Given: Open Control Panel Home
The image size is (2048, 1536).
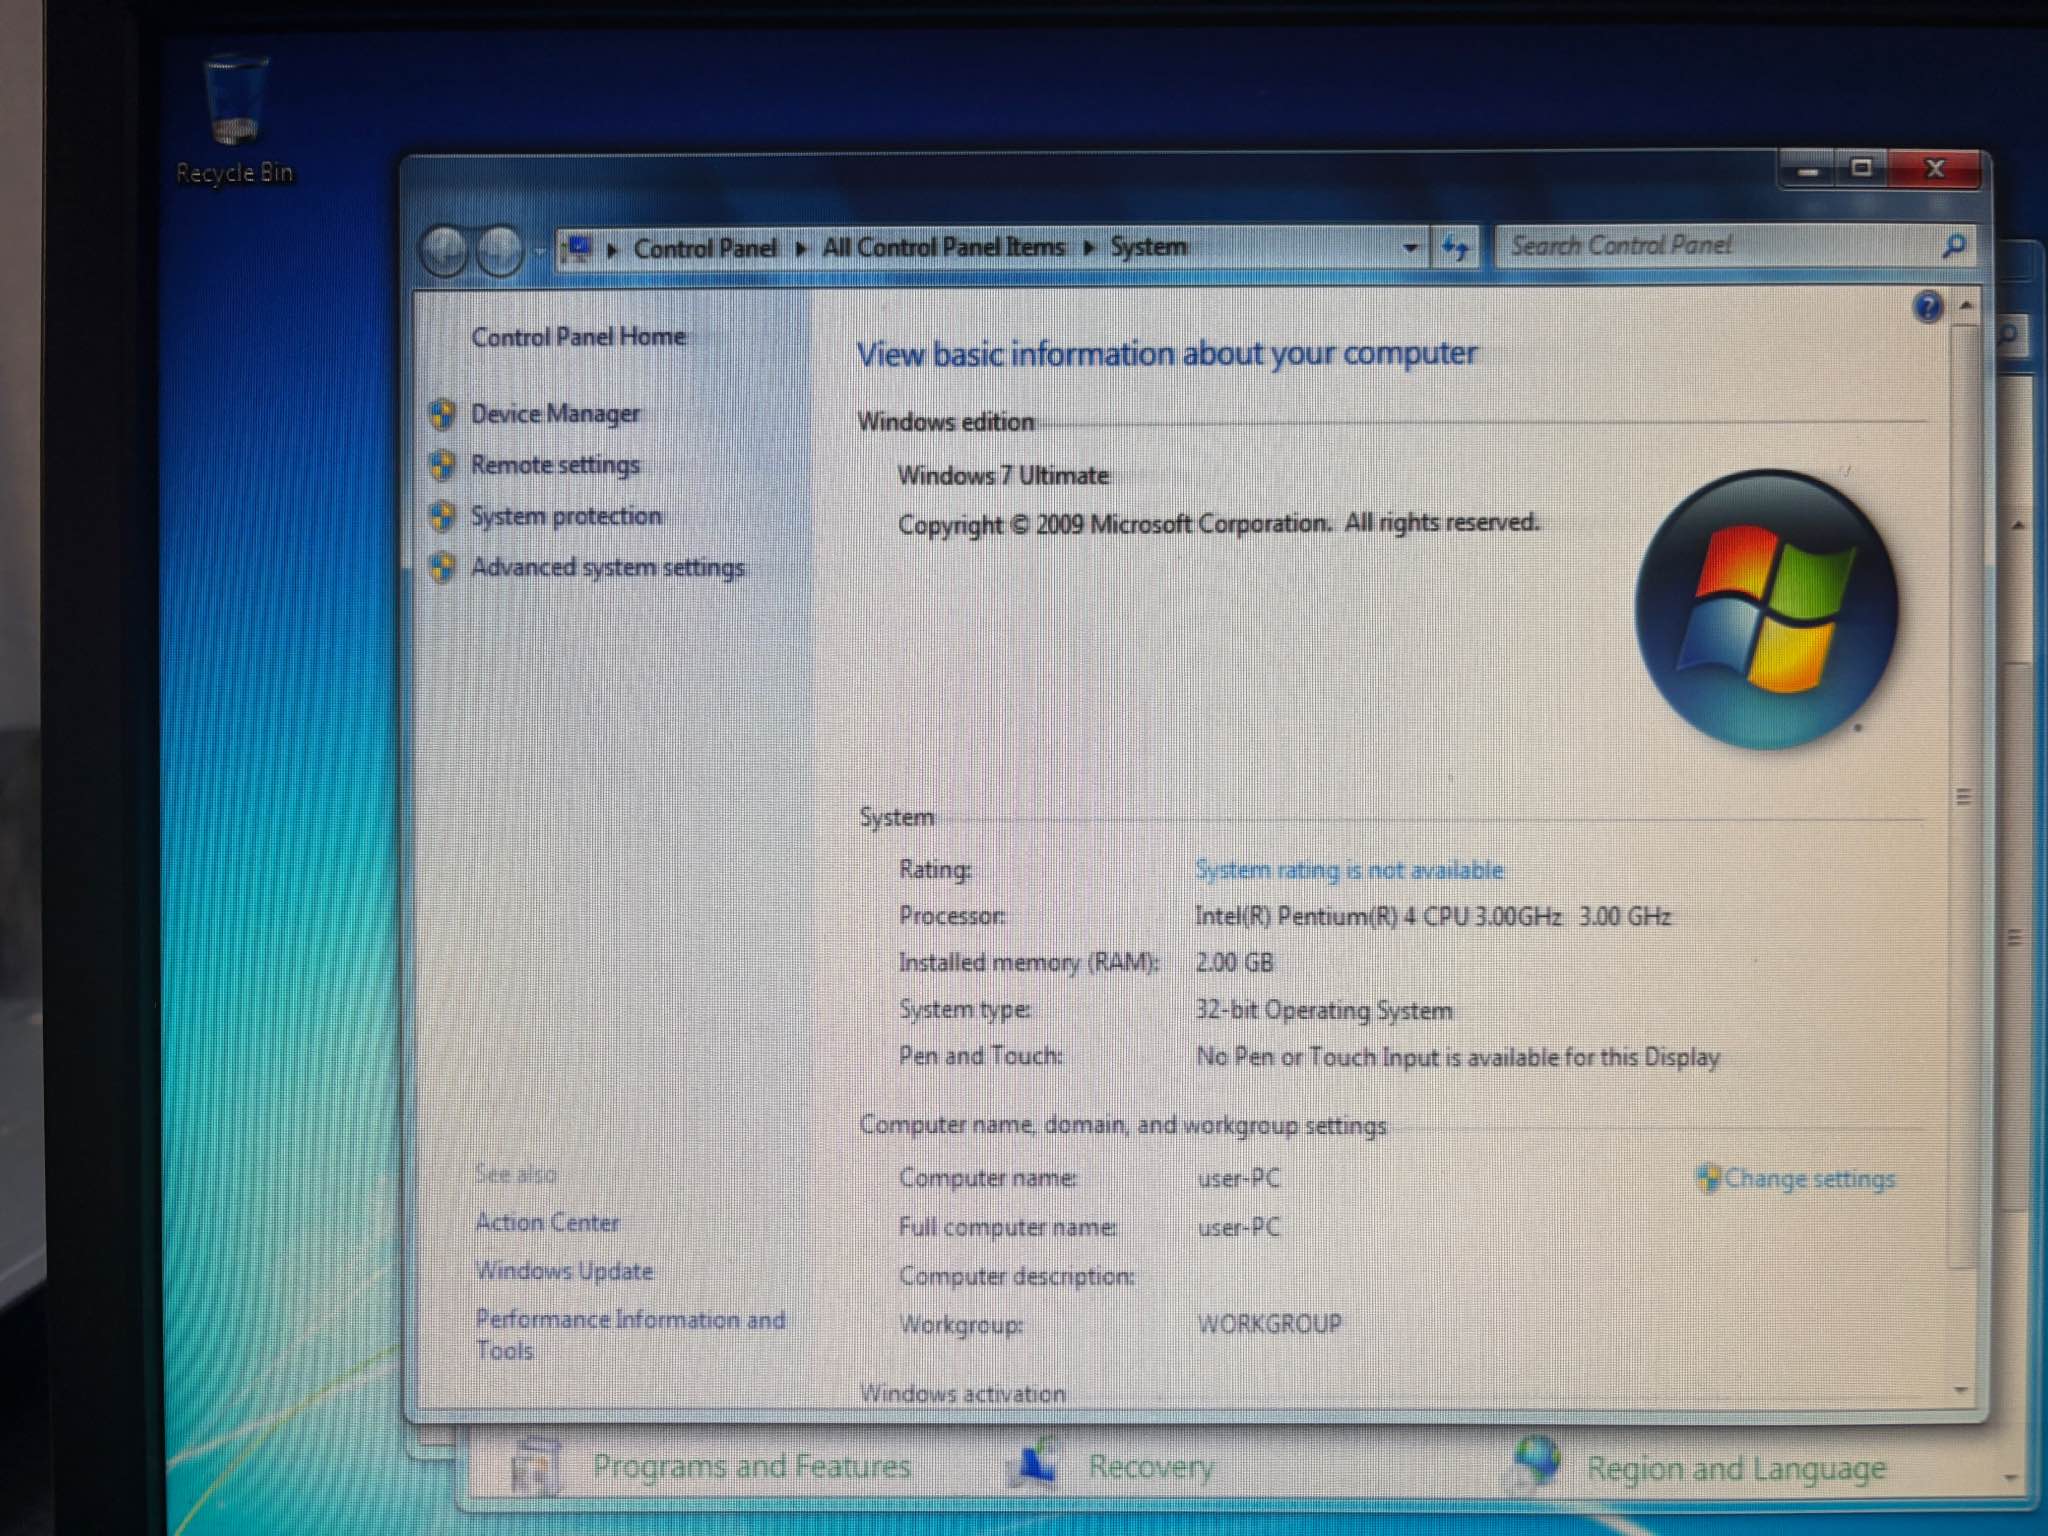Looking at the screenshot, I should coord(579,337).
